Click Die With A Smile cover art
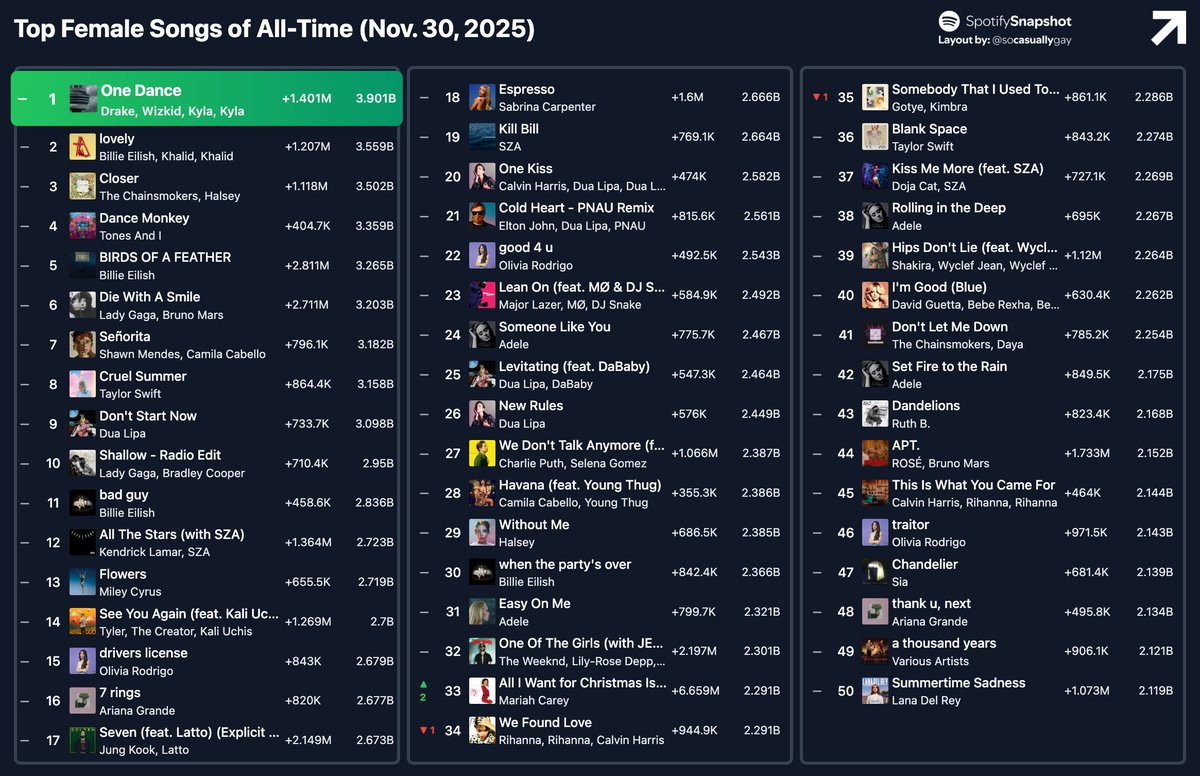 click(x=83, y=305)
